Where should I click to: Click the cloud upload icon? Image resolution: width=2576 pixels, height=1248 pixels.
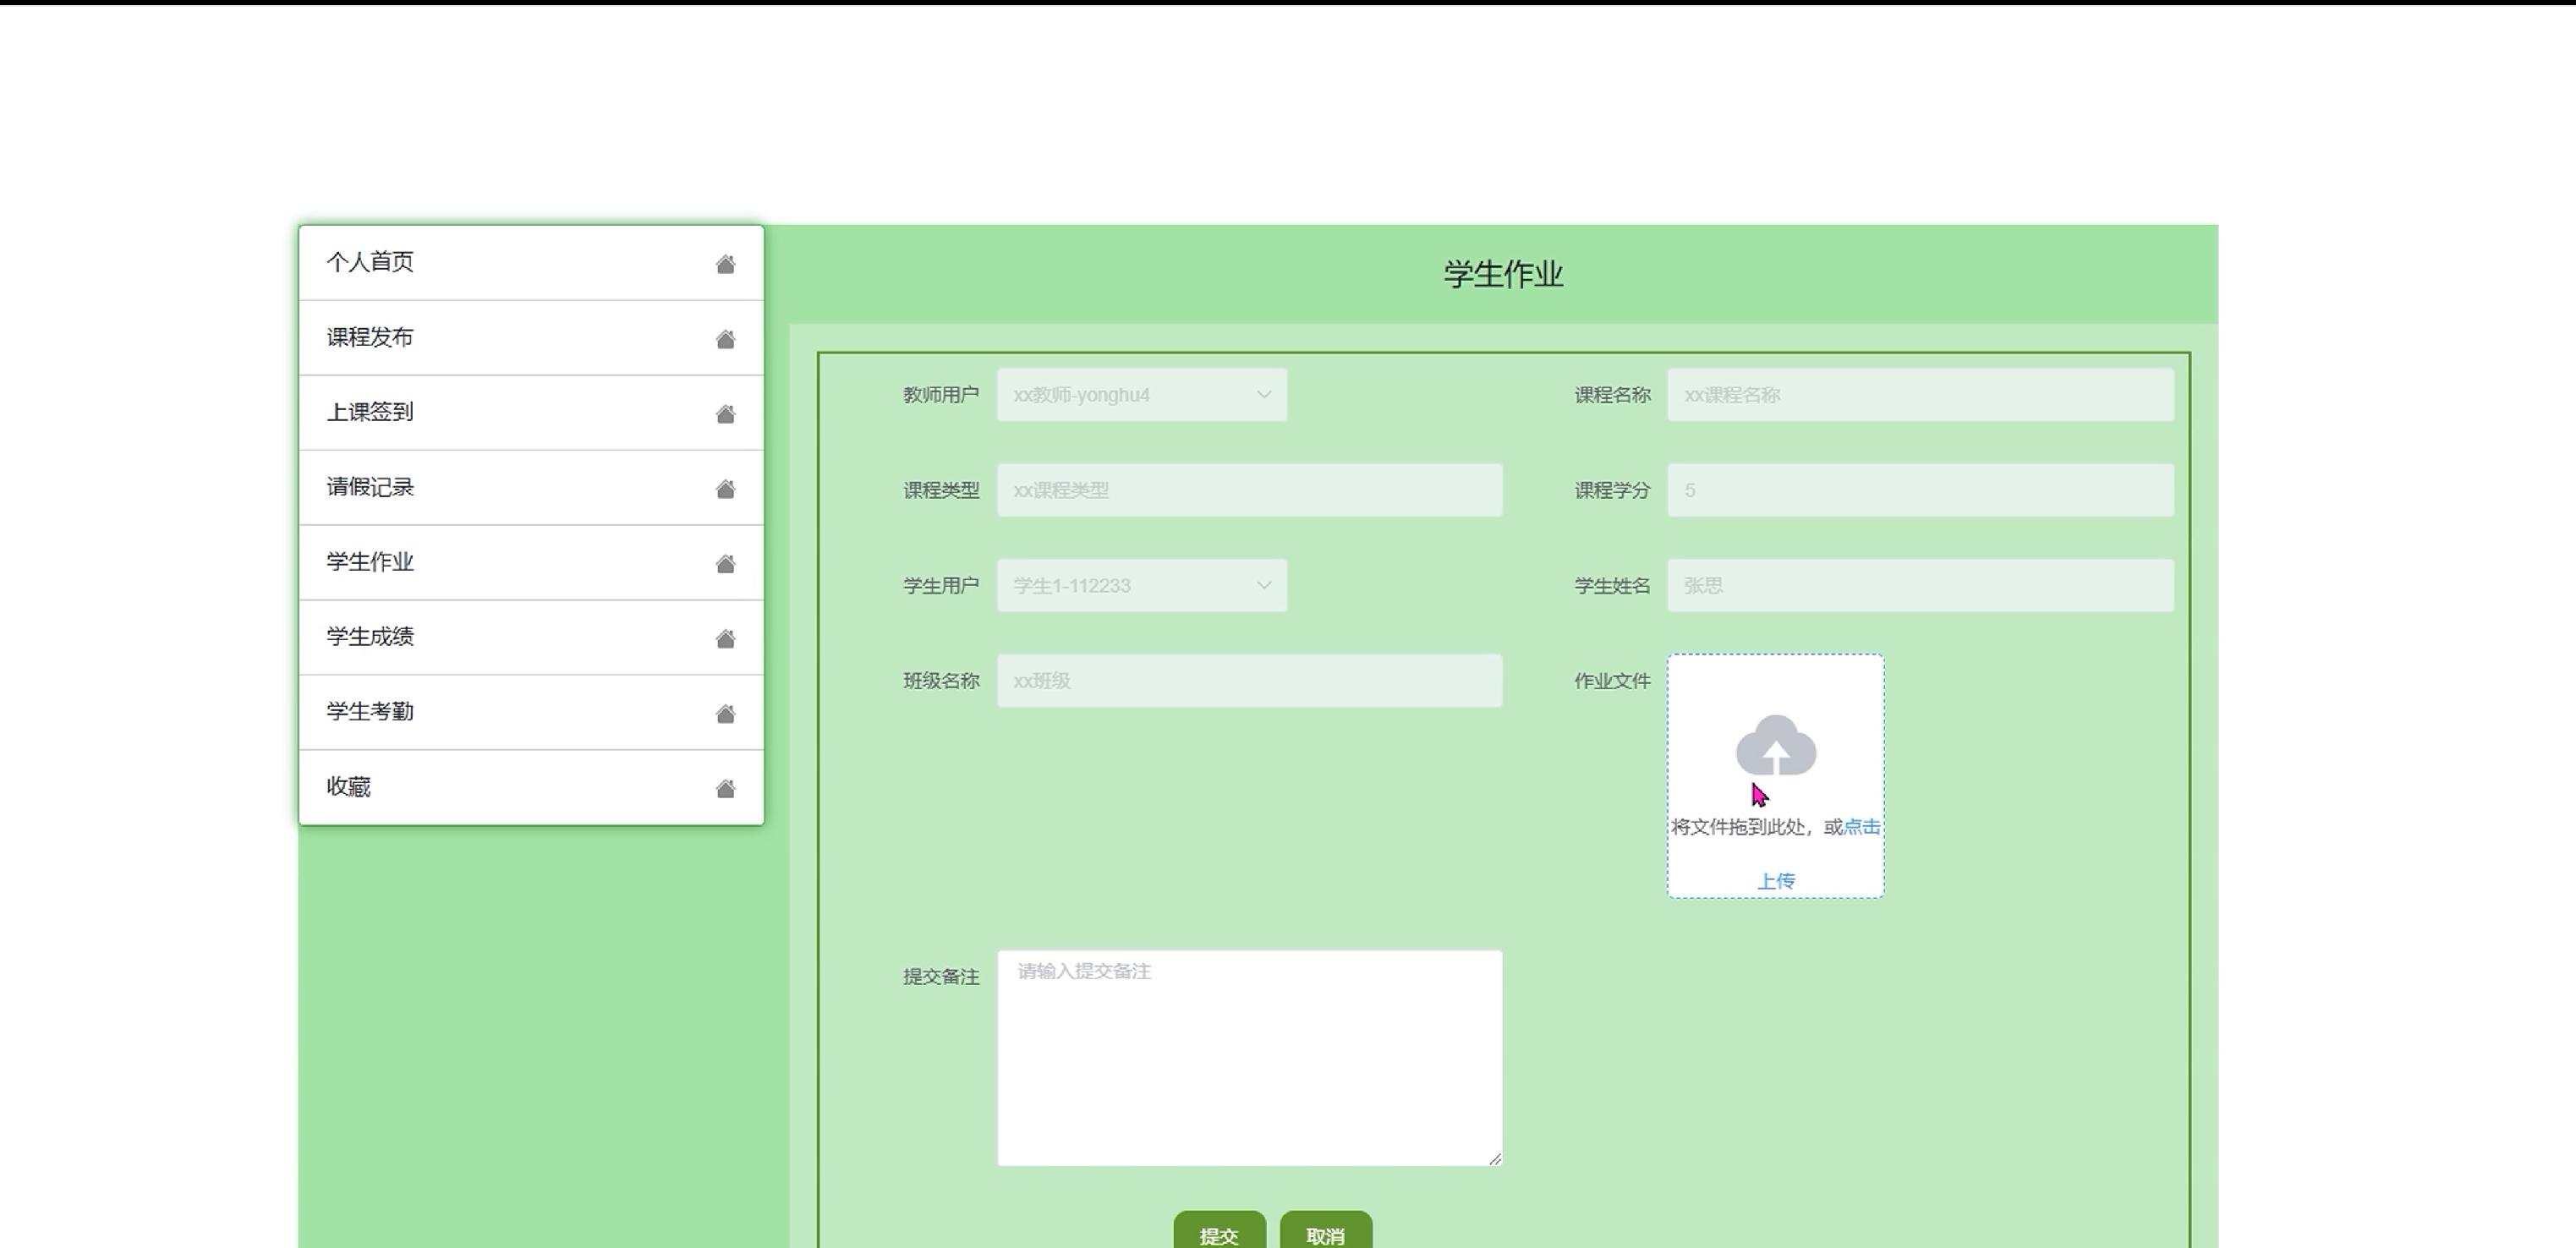1775,745
